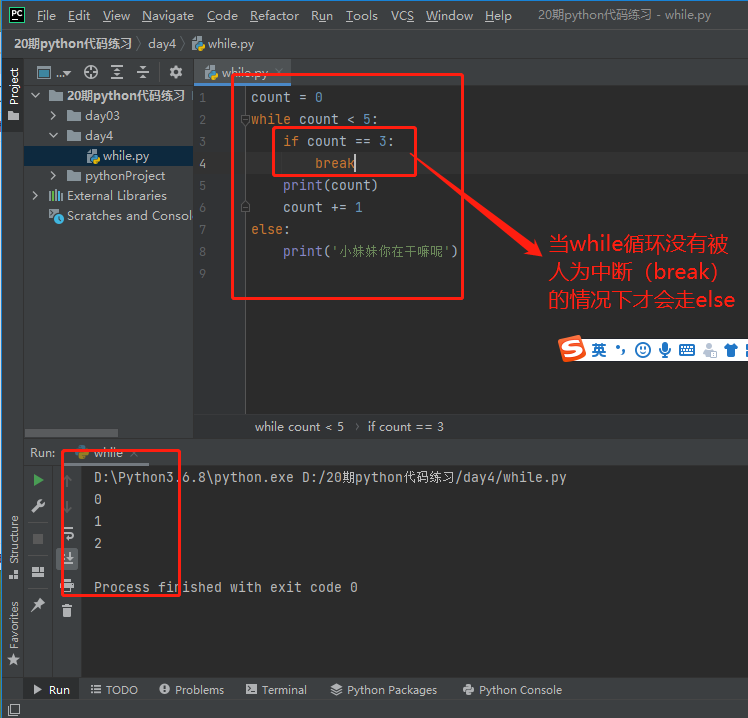Open the File menu
The height and width of the screenshot is (718, 748).
pos(46,16)
